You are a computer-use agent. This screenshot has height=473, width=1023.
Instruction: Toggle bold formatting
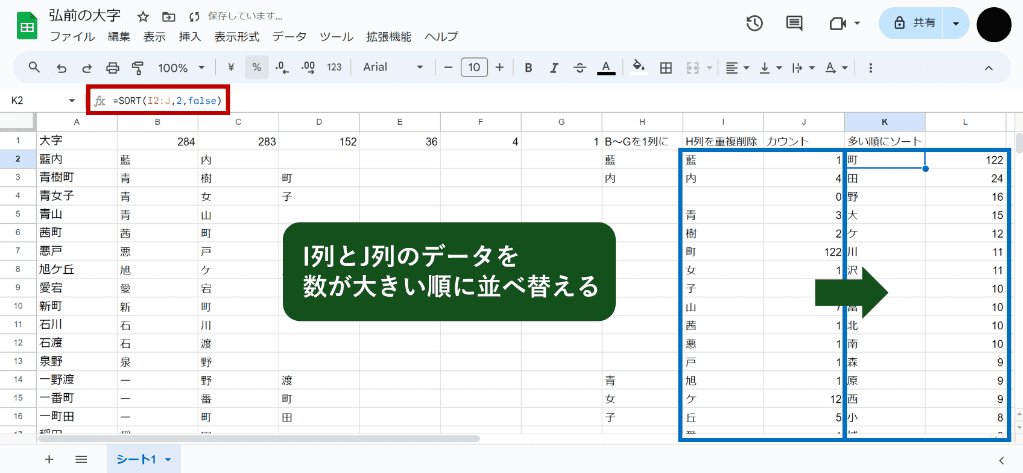529,67
